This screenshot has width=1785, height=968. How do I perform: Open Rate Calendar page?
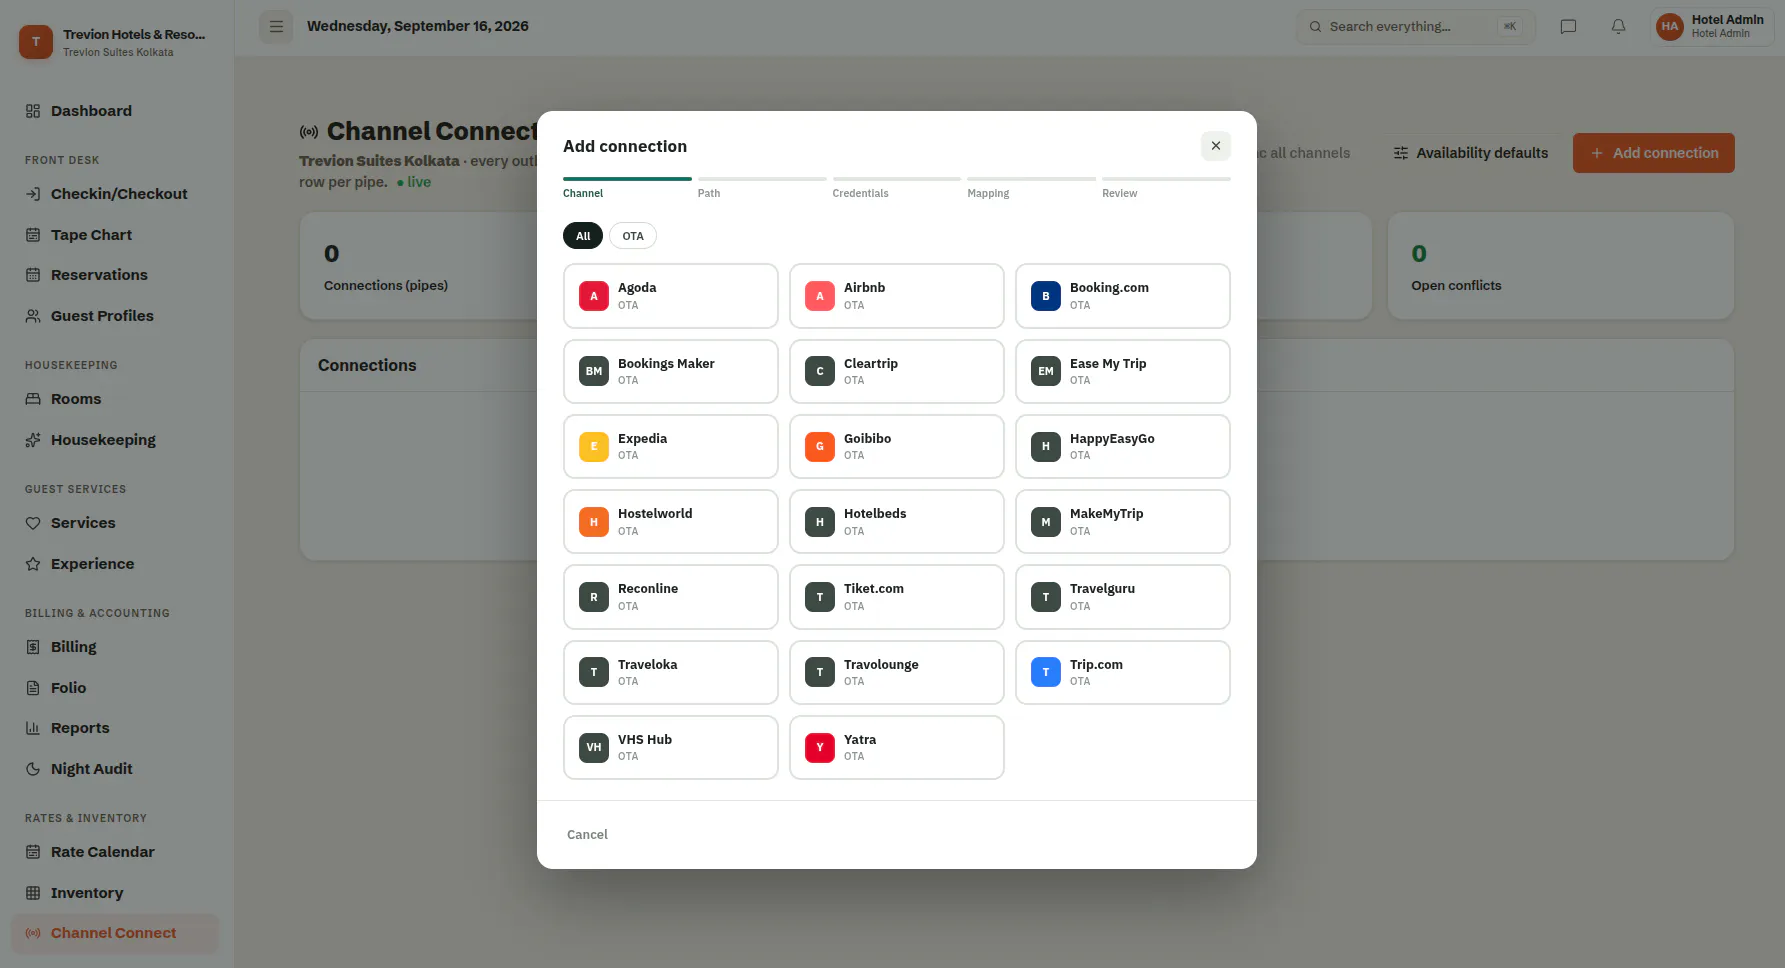[115, 852]
